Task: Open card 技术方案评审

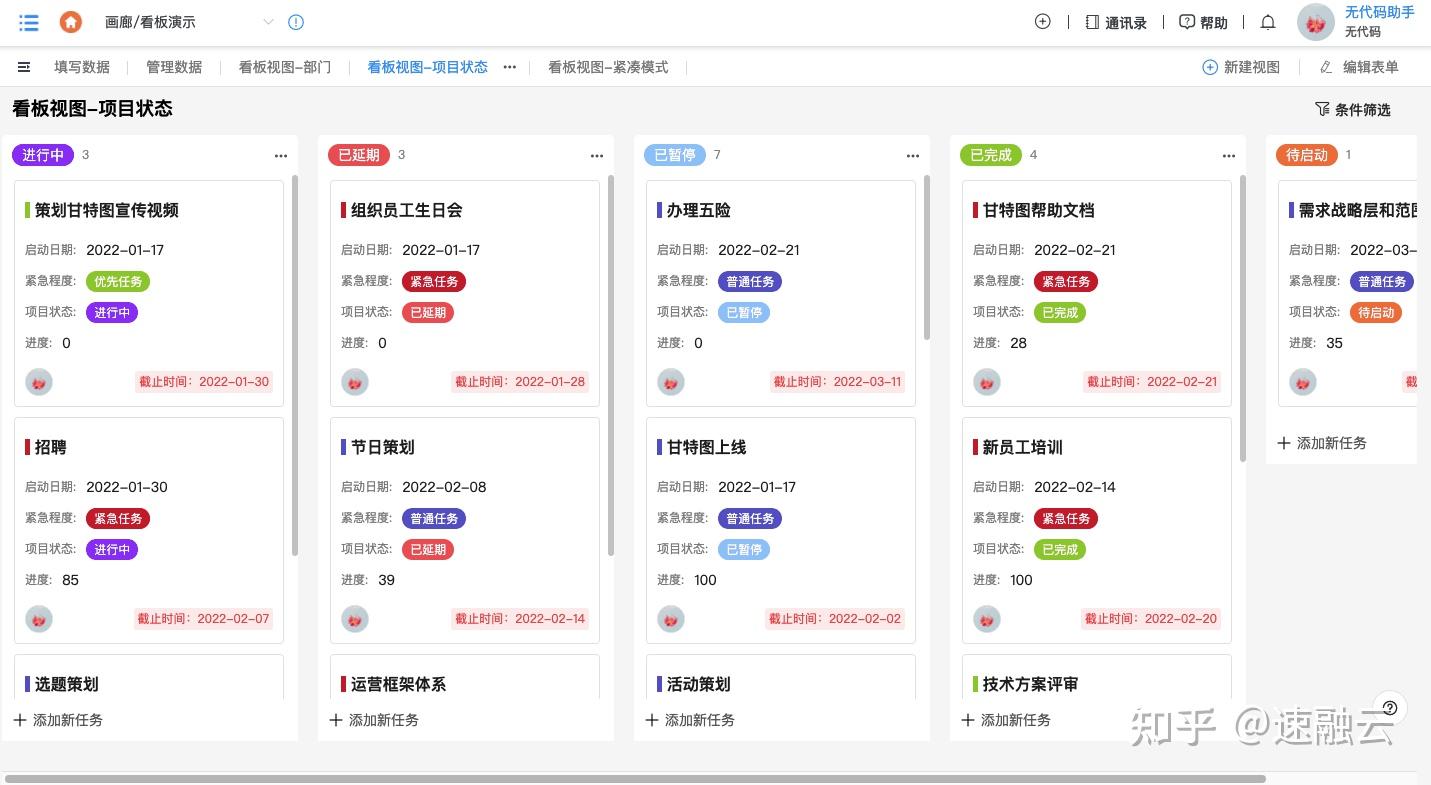Action: [1097, 678]
